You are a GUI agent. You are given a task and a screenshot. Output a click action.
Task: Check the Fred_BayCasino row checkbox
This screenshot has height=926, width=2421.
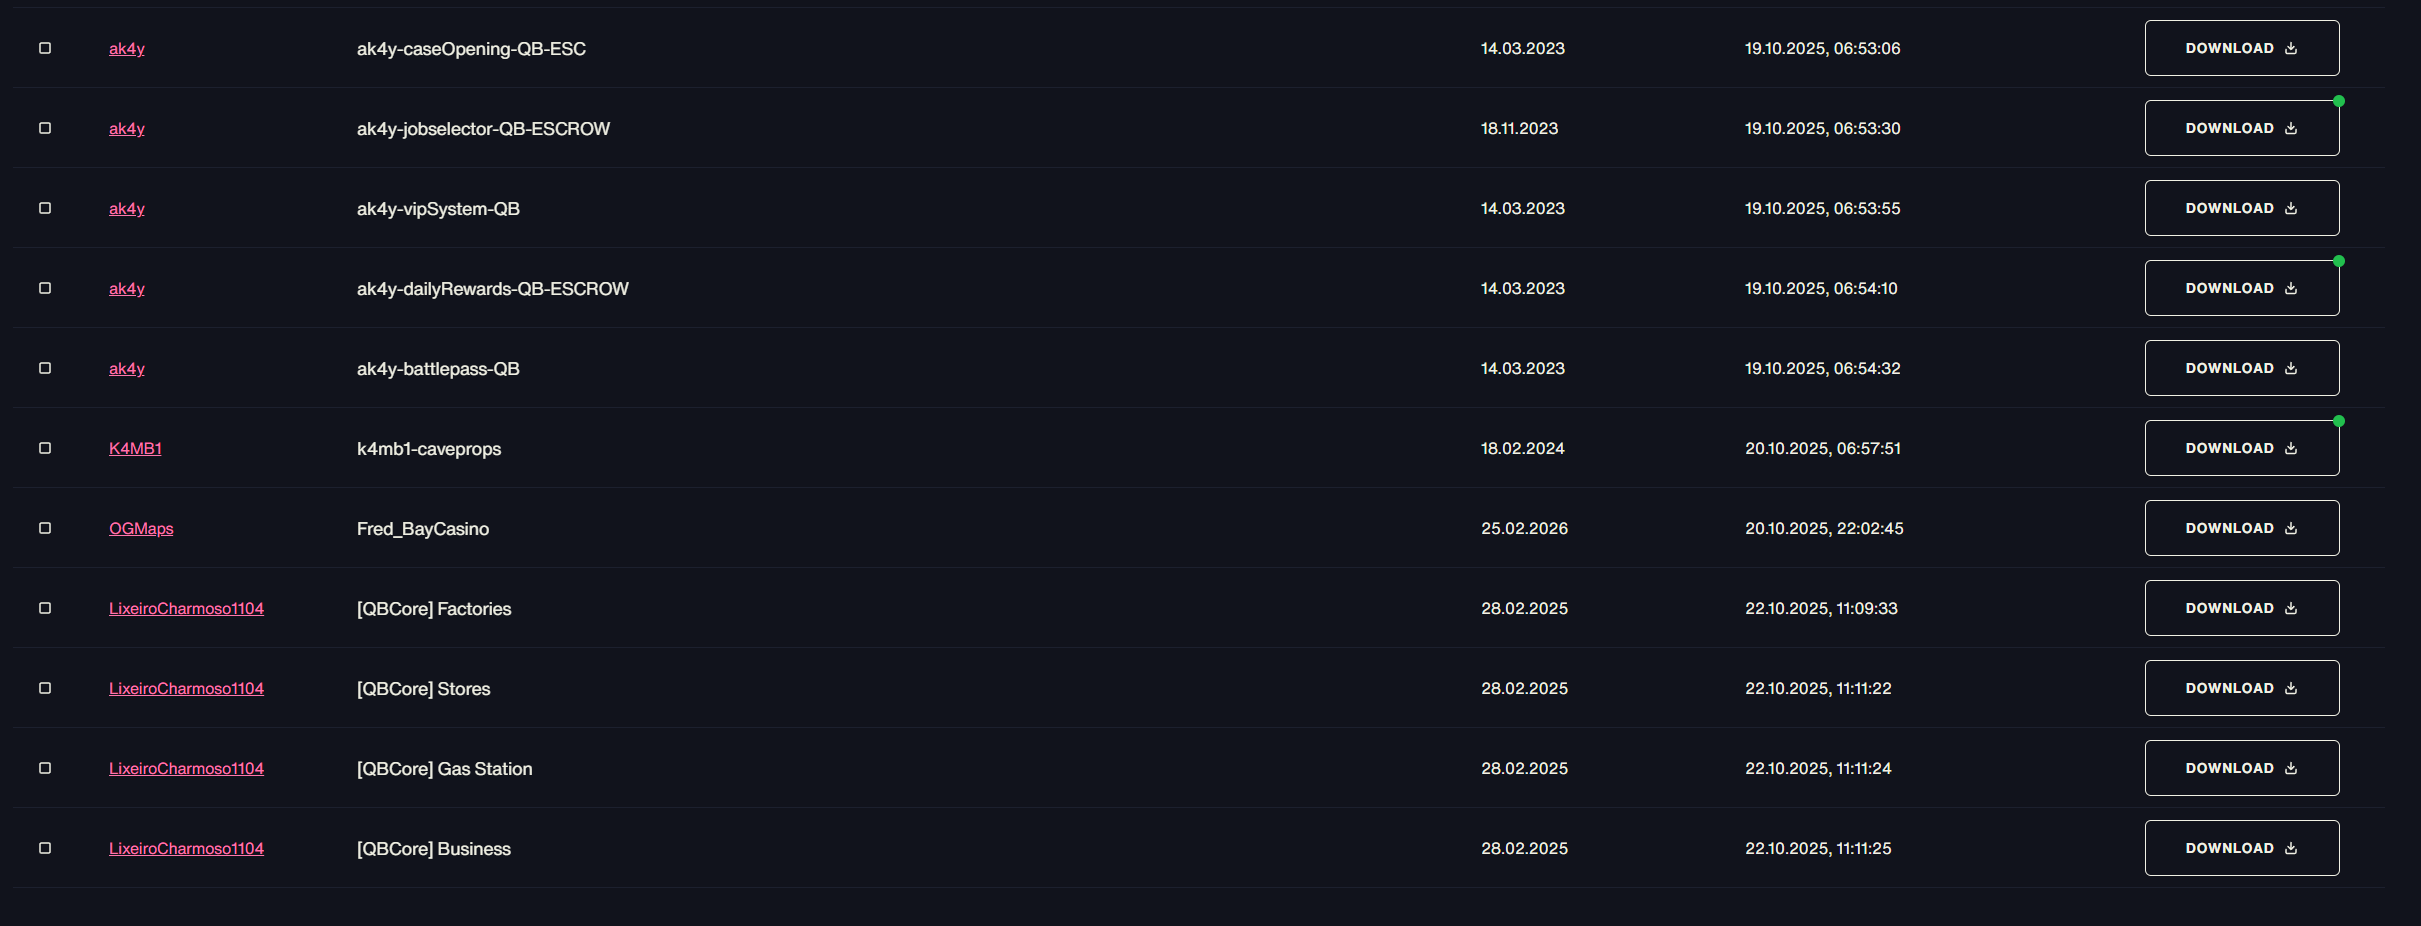[45, 528]
